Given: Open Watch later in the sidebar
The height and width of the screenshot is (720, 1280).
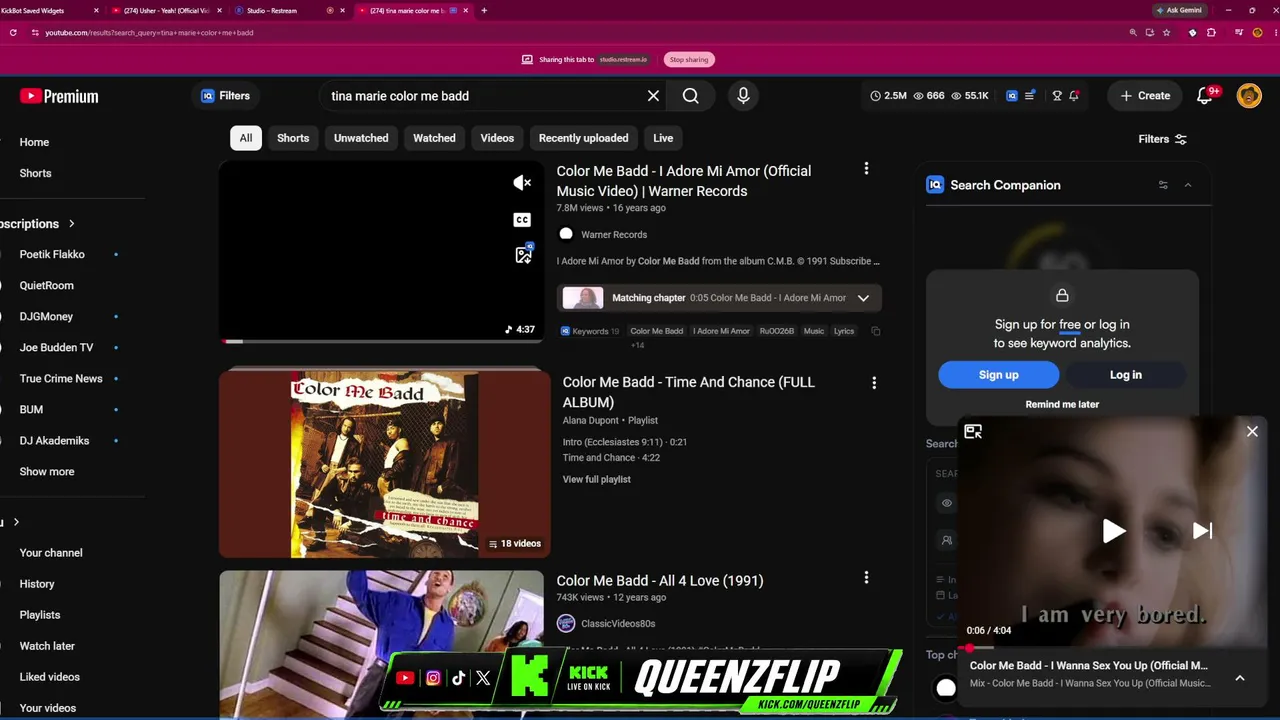Looking at the screenshot, I should (x=47, y=646).
